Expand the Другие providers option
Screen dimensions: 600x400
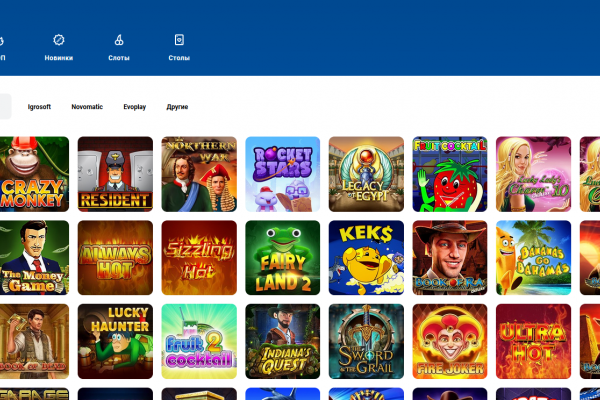pos(177,106)
